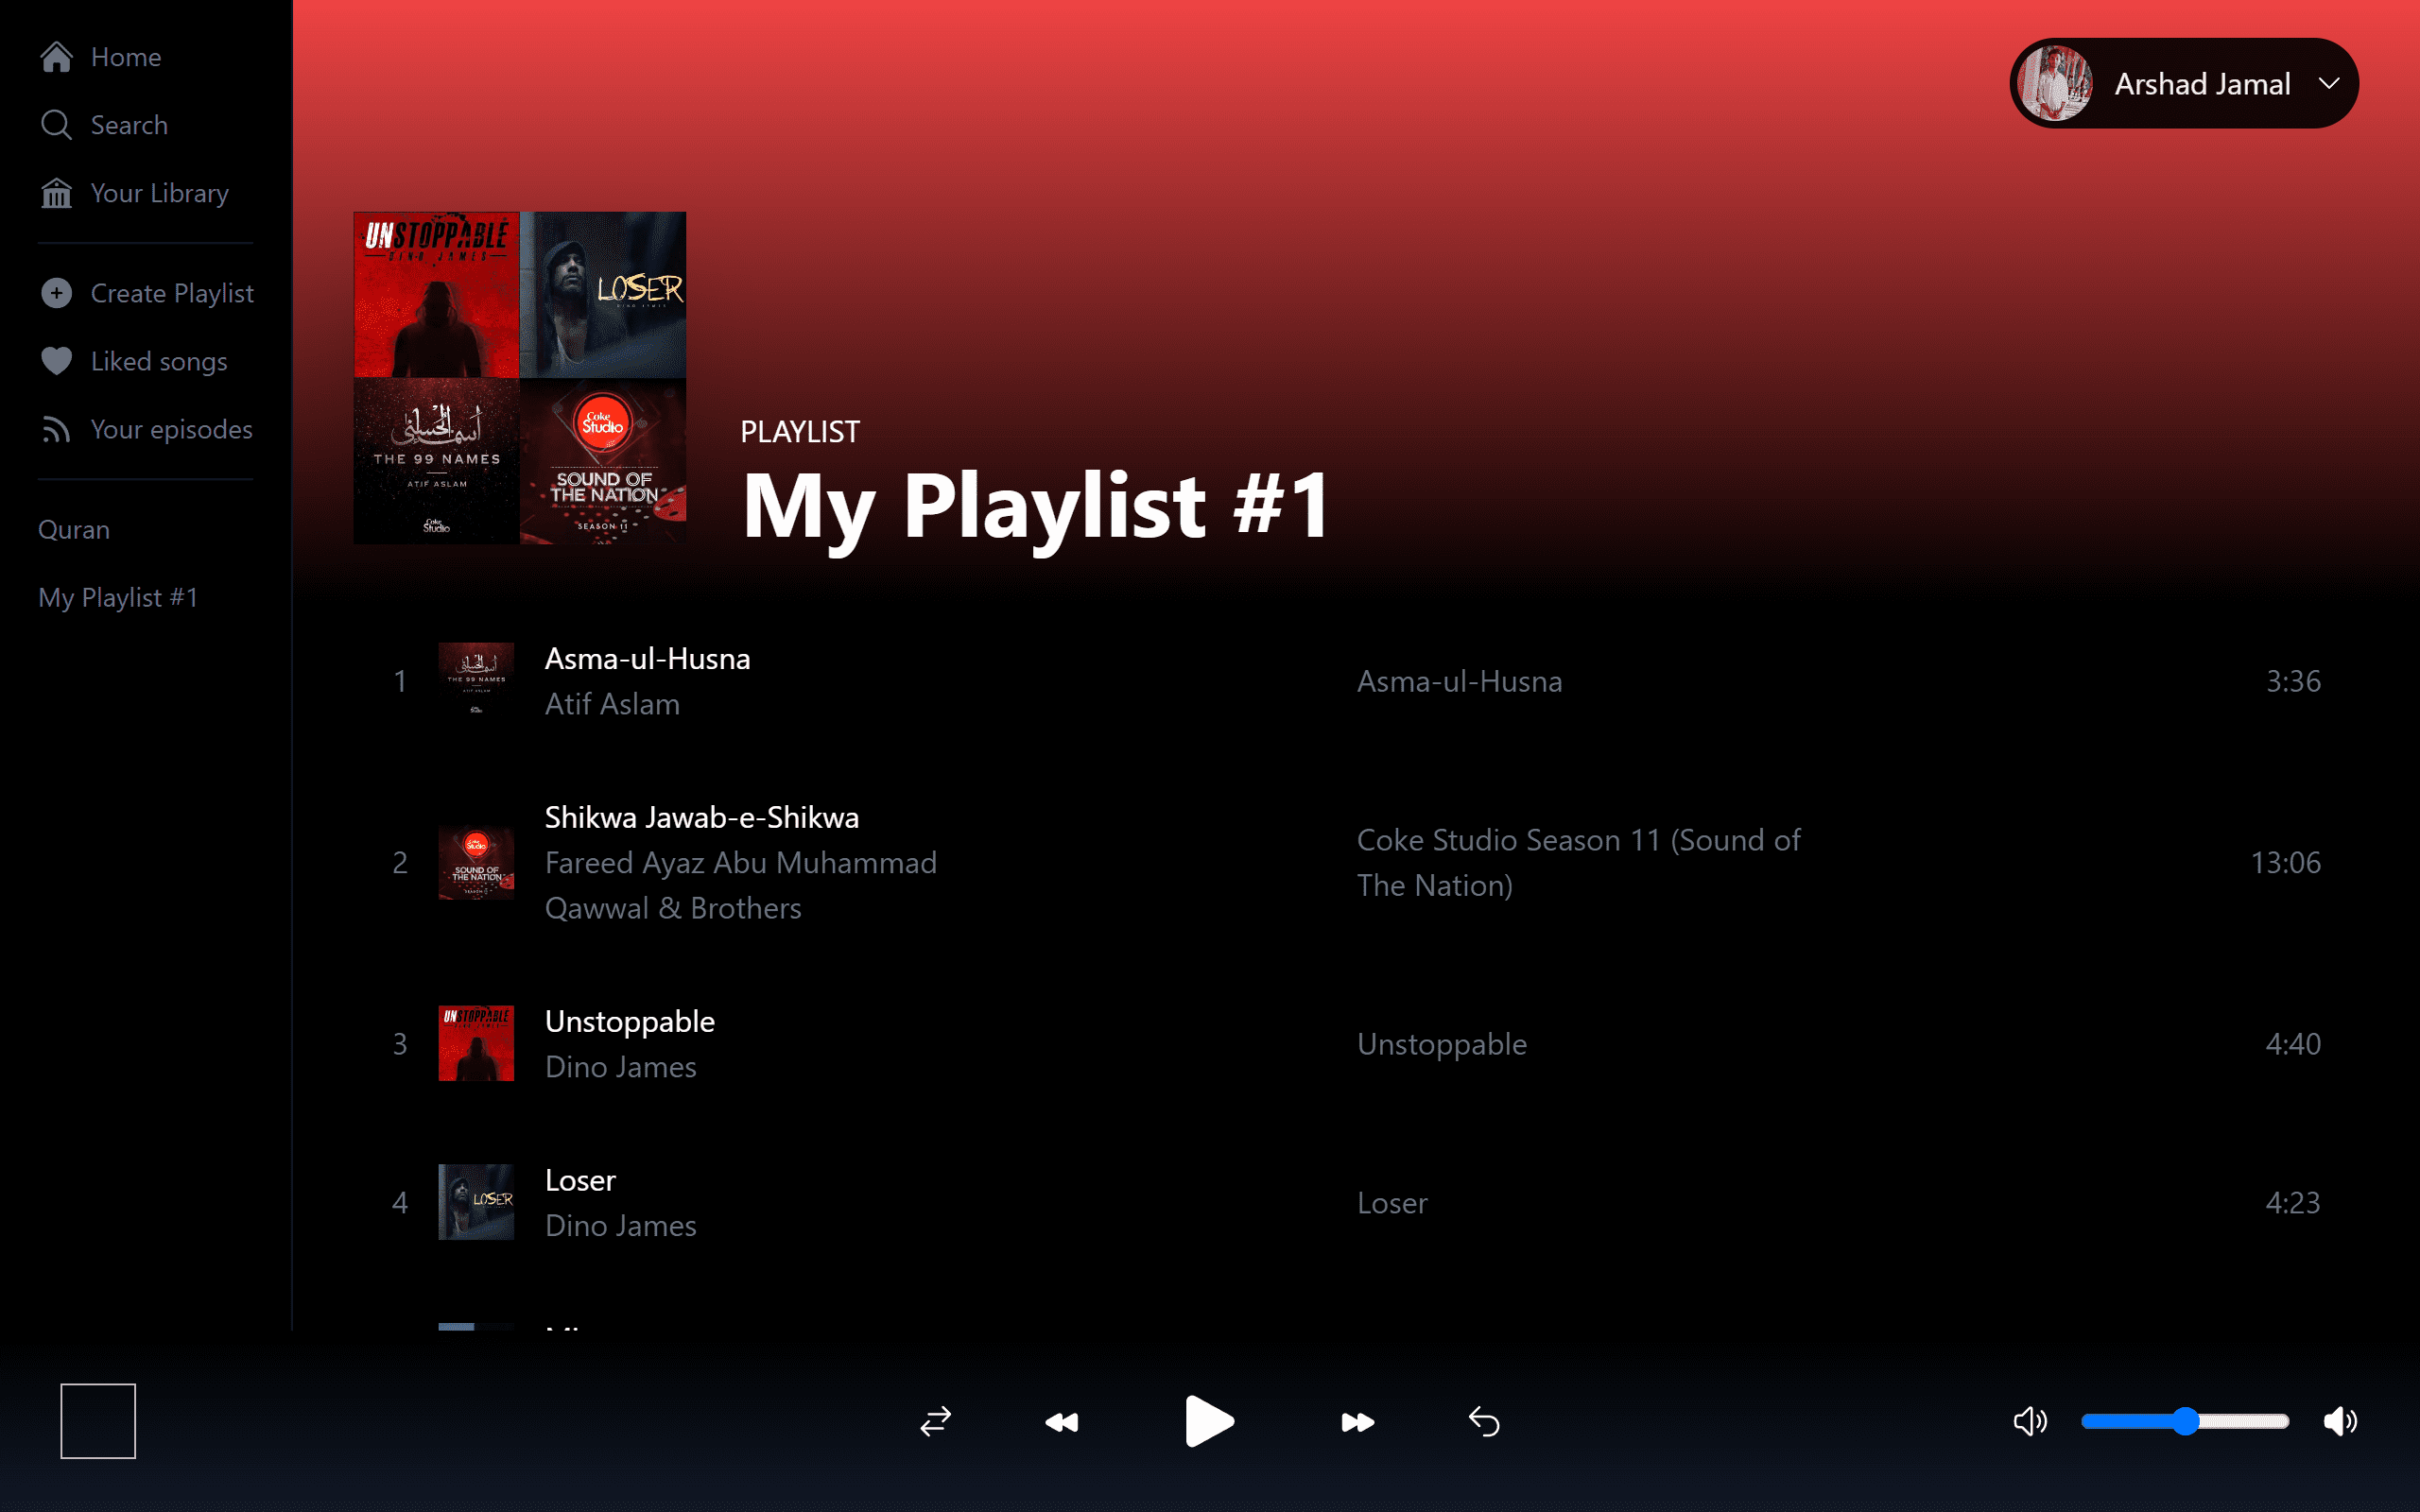2420x1512 pixels.
Task: Click the Home house icon
Action: [x=56, y=57]
